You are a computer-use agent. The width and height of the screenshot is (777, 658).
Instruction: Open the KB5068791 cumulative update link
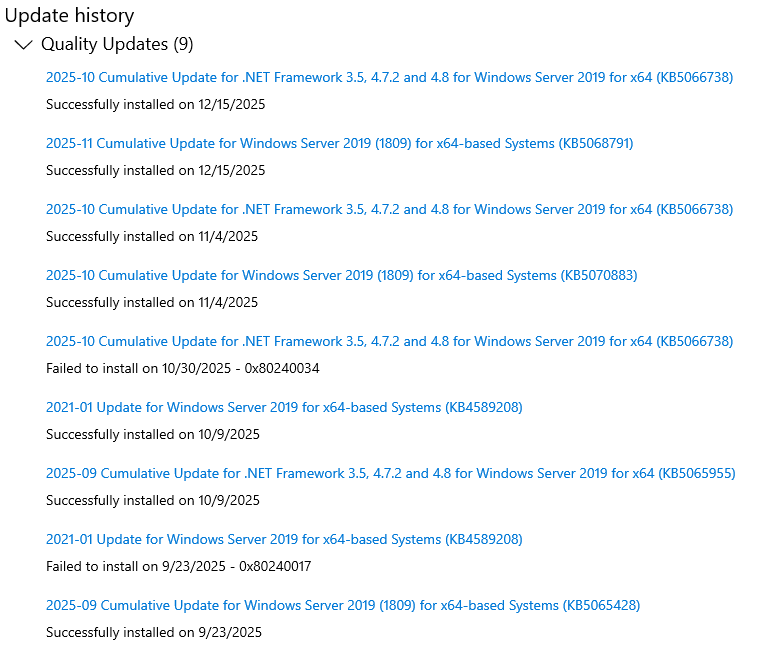pyautogui.click(x=339, y=143)
